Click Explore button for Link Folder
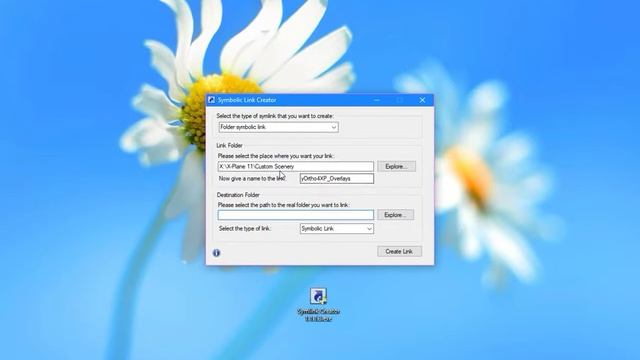640x360 pixels. pos(396,167)
